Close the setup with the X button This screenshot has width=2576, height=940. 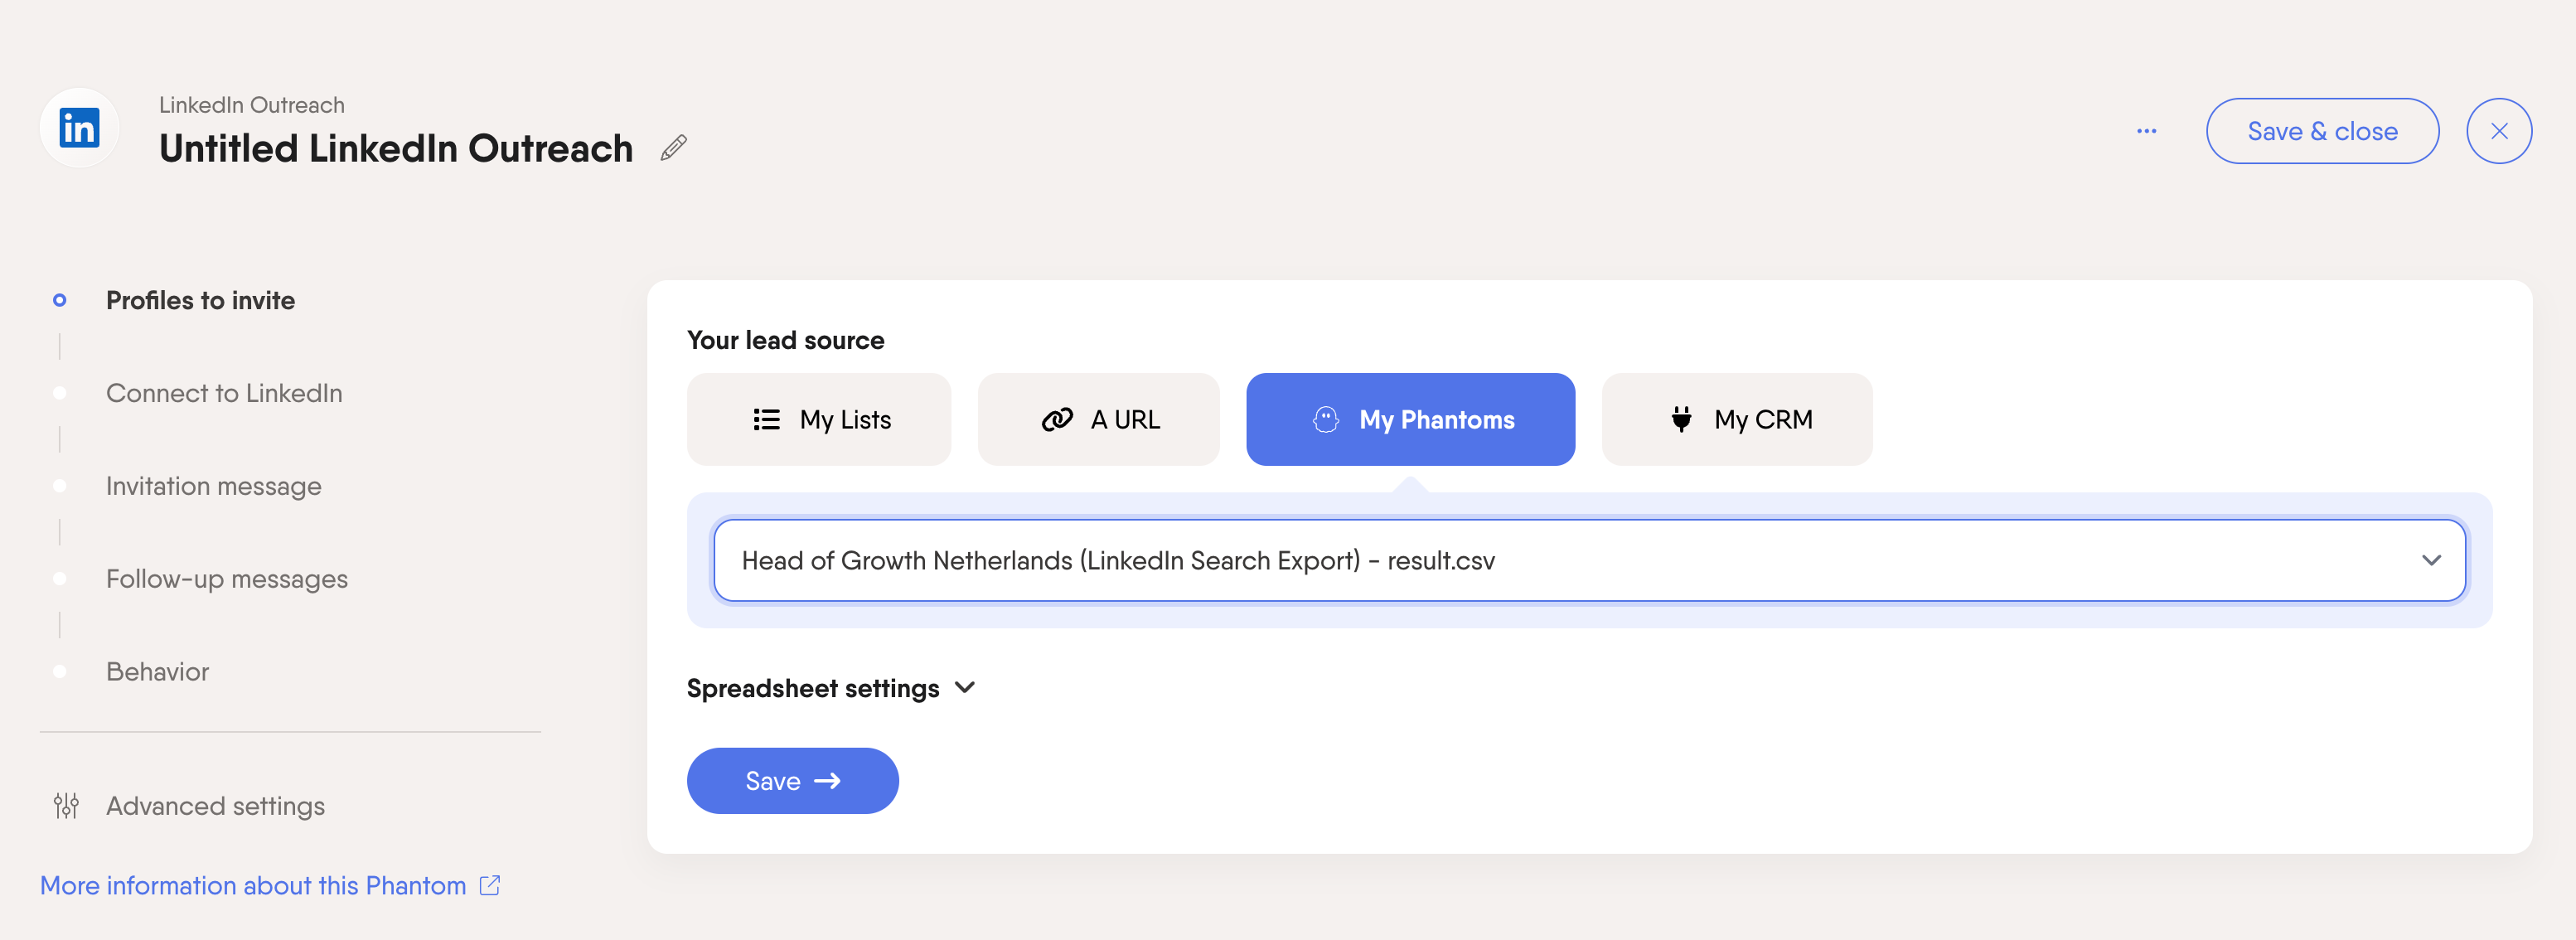(x=2498, y=131)
